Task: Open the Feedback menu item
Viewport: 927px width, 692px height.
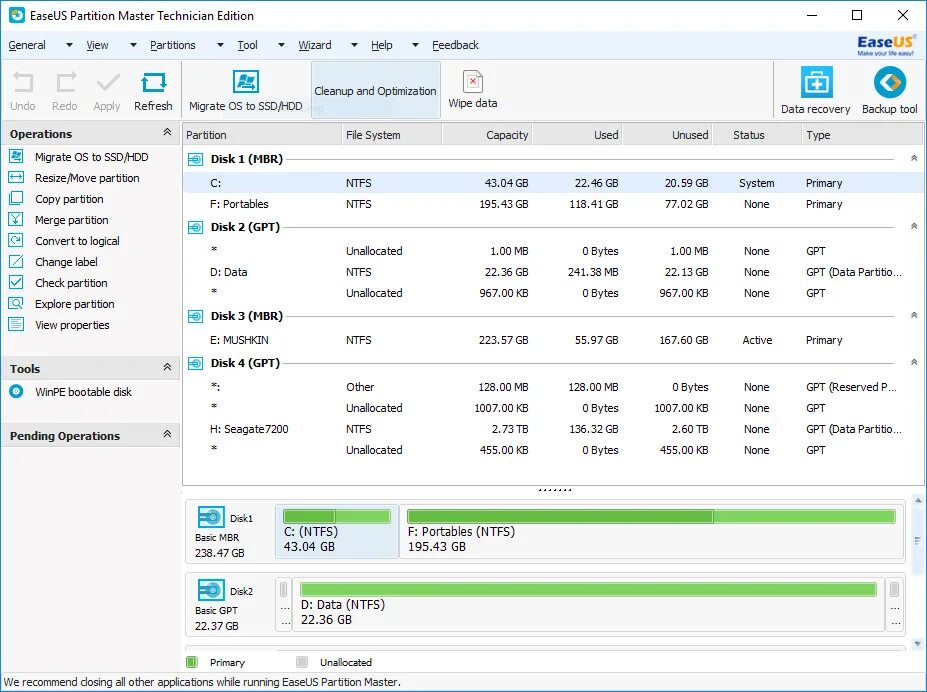Action: point(455,45)
